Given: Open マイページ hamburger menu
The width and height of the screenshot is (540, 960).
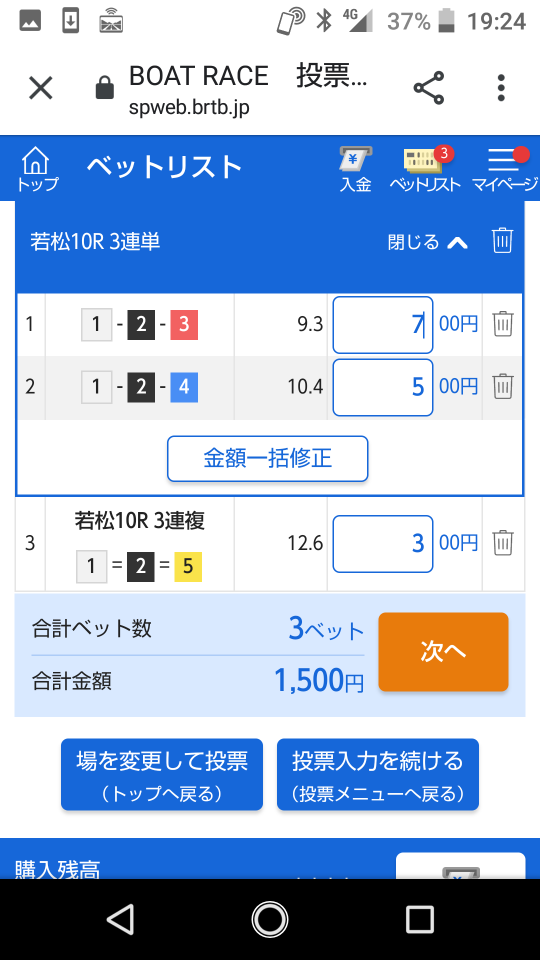Looking at the screenshot, I should point(504,170).
